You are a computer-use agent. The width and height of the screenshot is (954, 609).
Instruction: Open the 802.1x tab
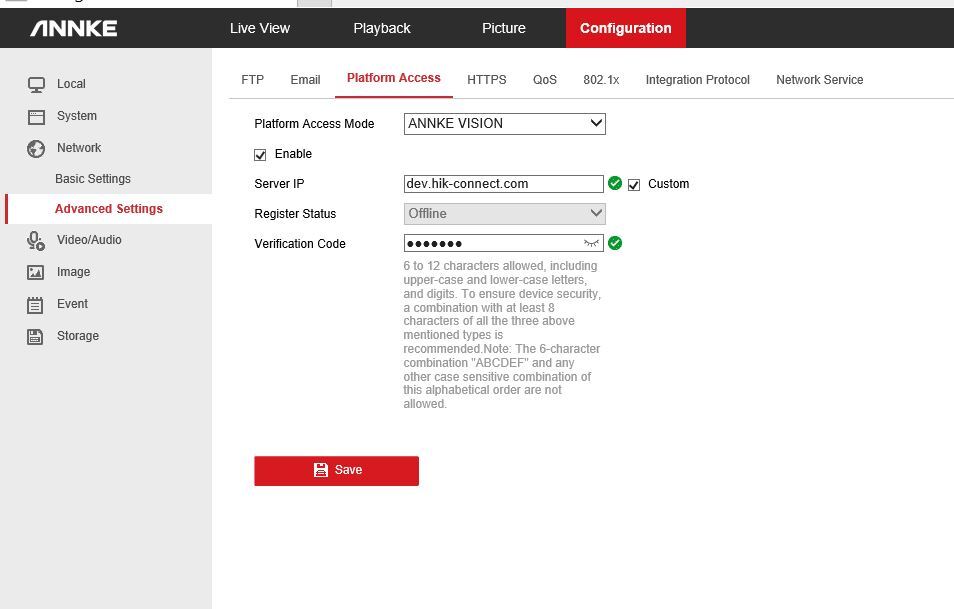601,80
